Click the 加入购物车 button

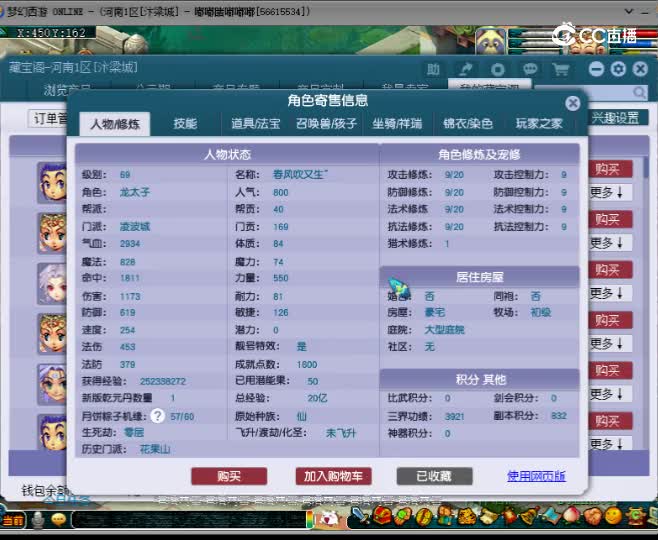(x=333, y=476)
